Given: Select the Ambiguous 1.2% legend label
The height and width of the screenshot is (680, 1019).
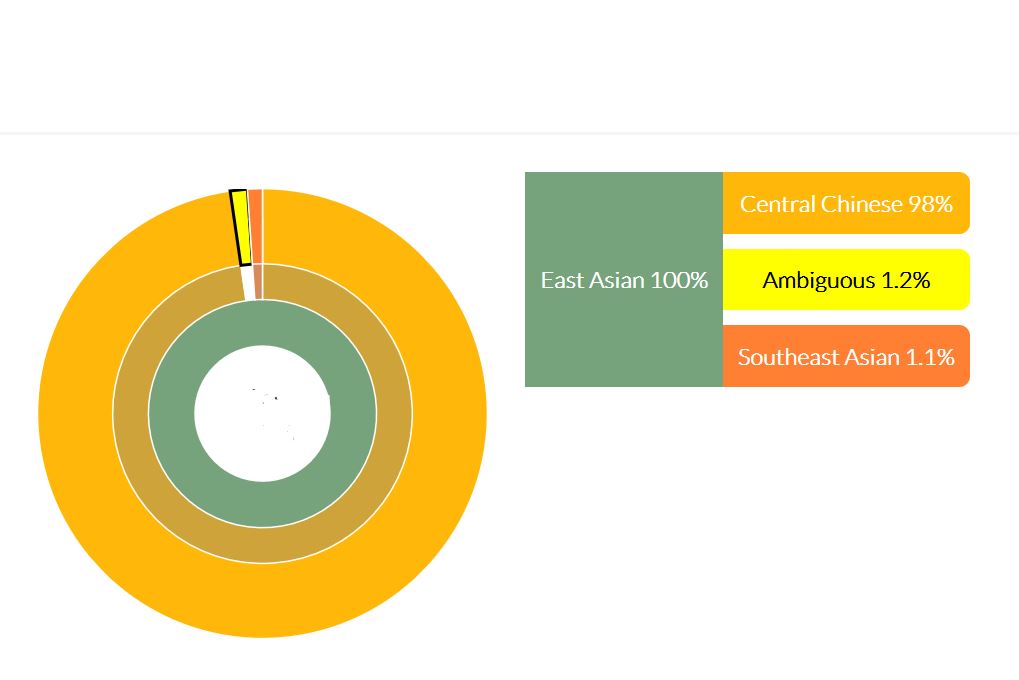Looking at the screenshot, I should click(846, 280).
